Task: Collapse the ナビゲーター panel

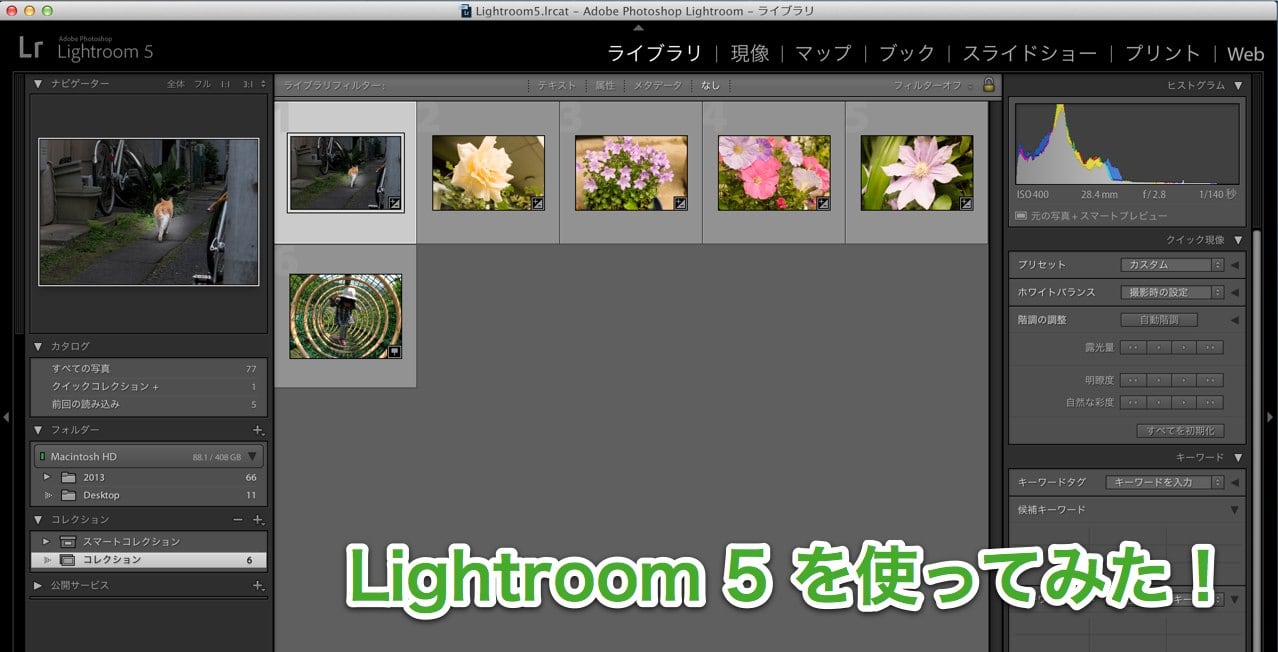Action: tap(38, 84)
